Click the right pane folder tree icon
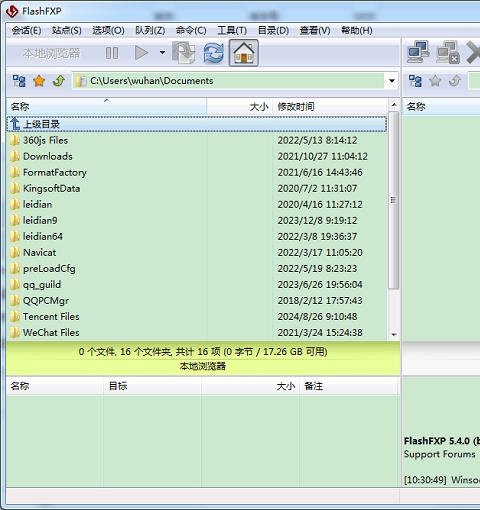 click(x=415, y=81)
